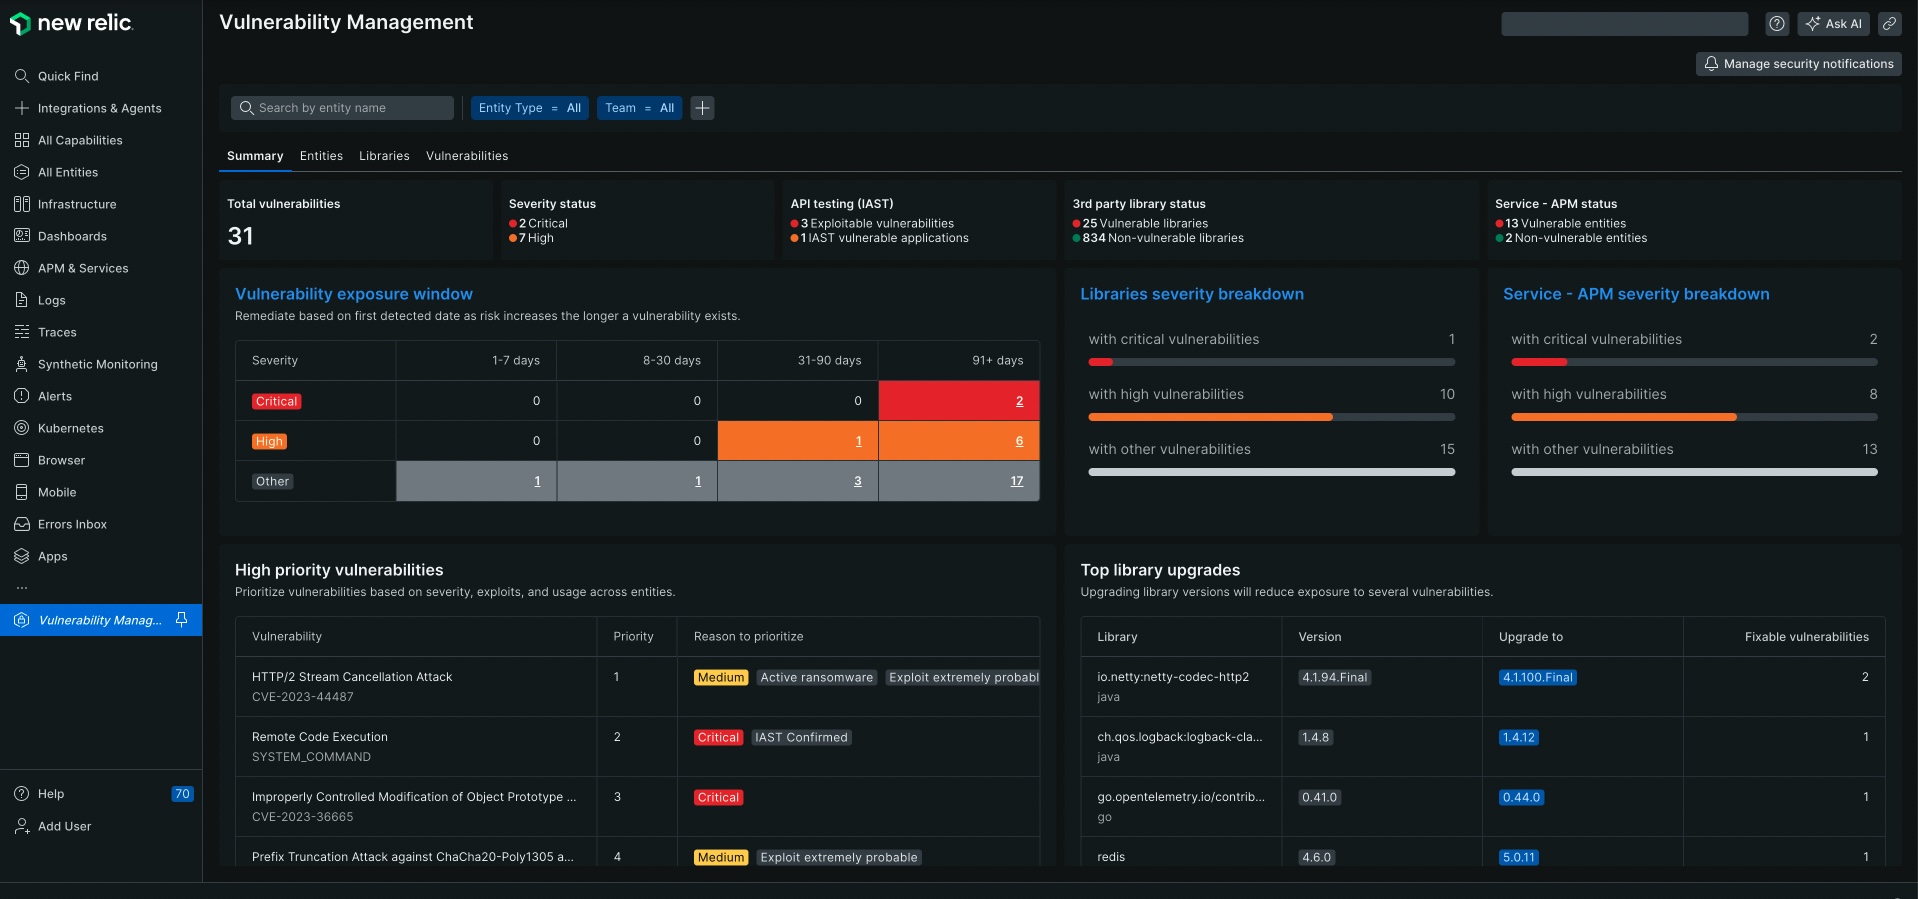Click IAST Confirmed tag

pos(801,737)
